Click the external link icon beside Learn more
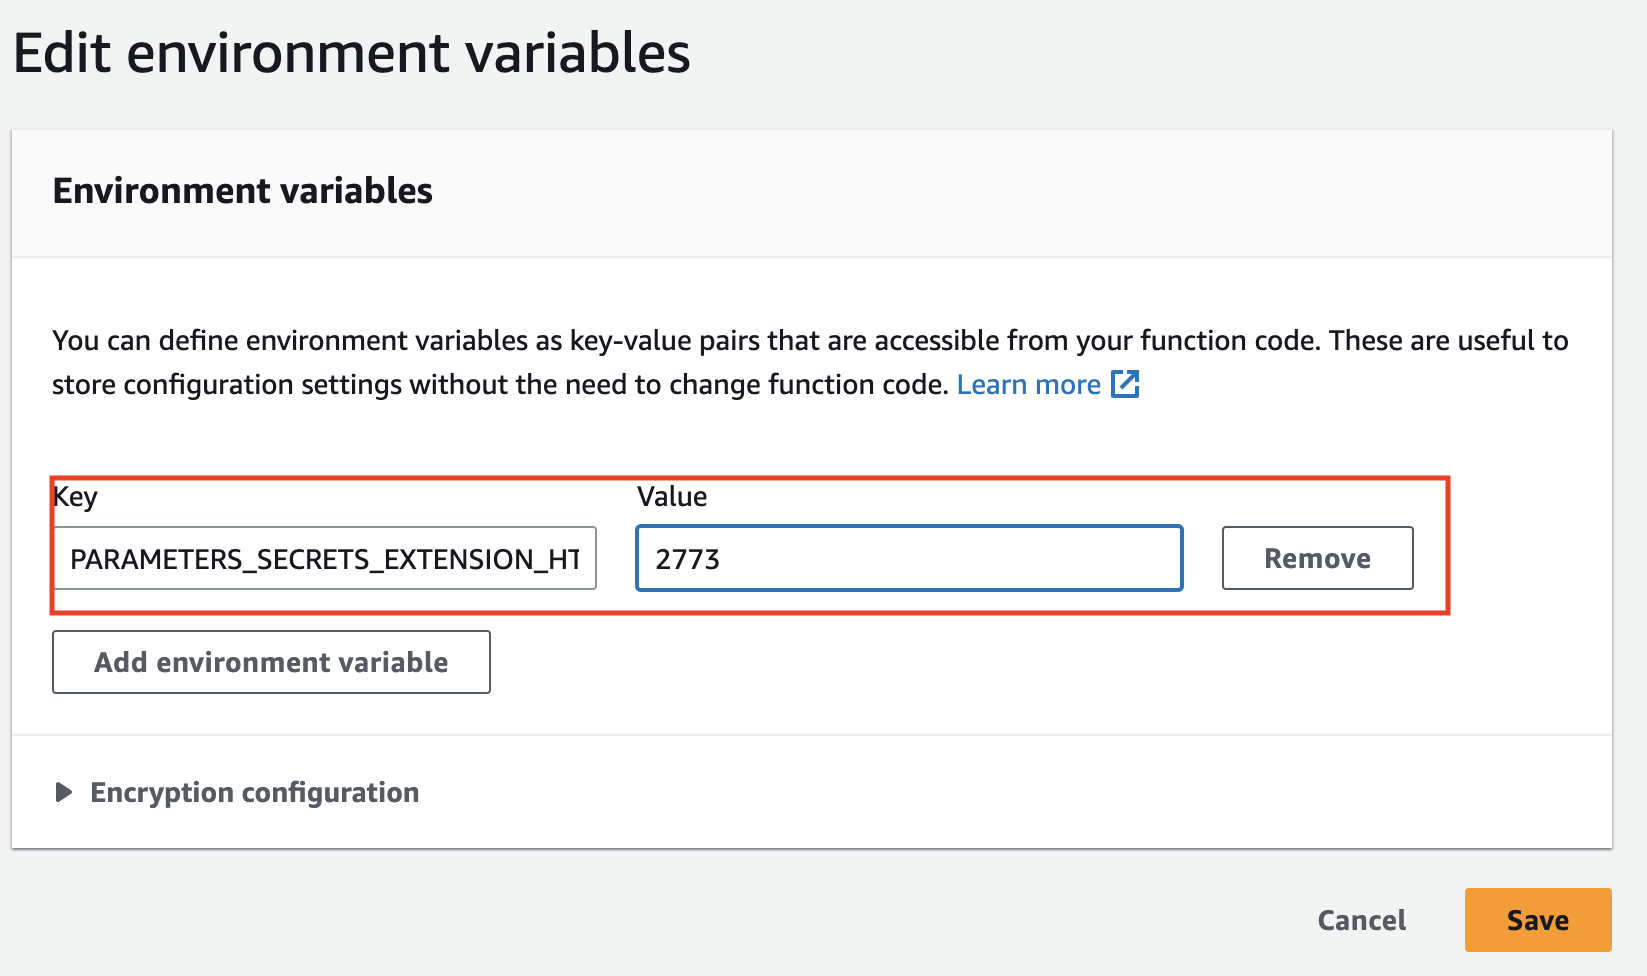1647x976 pixels. (x=1125, y=384)
